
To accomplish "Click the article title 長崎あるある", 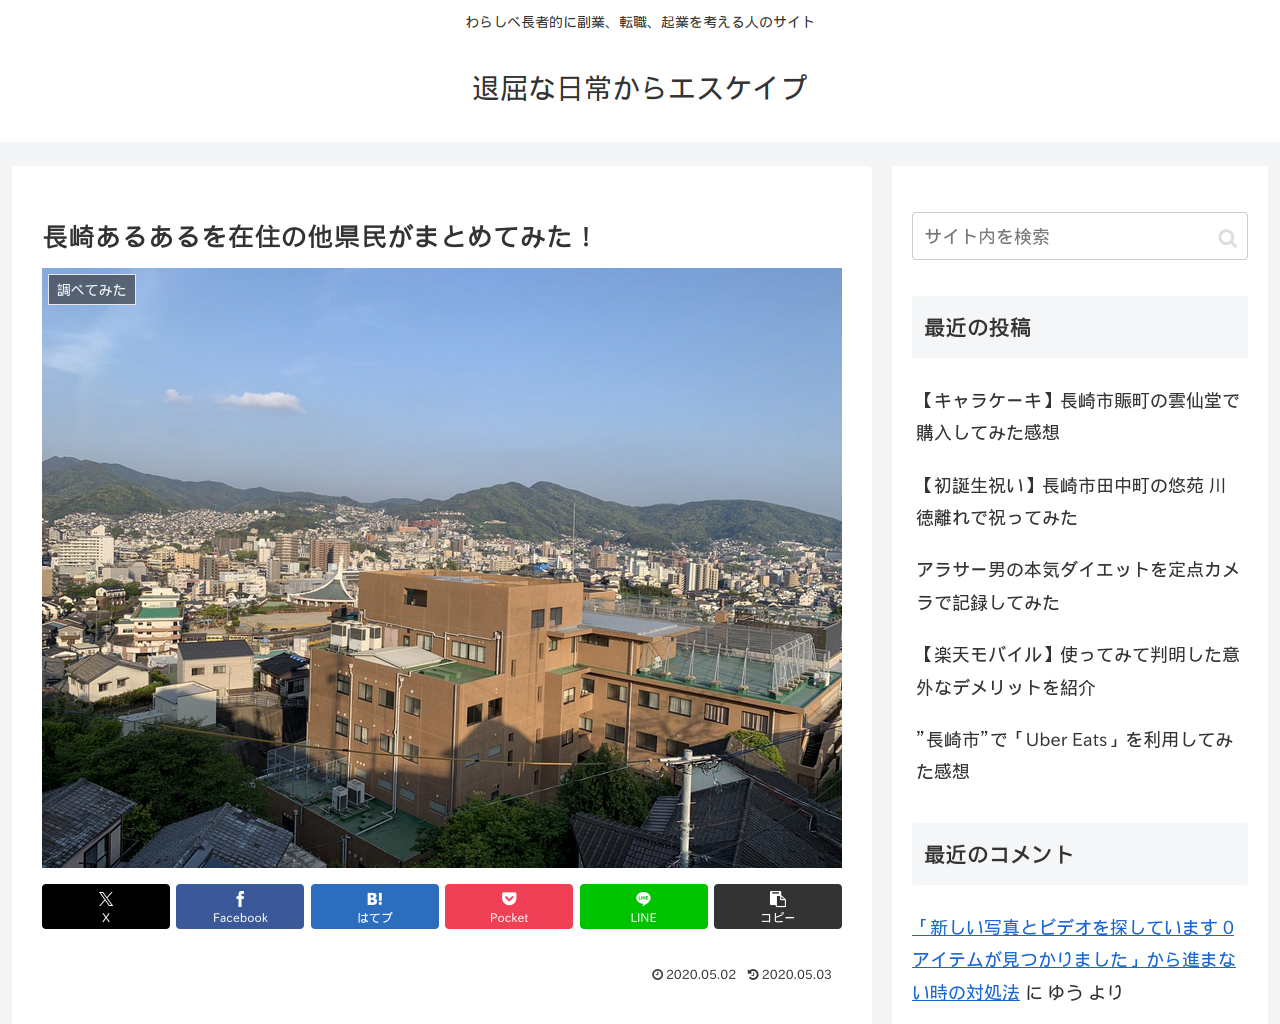I will pyautogui.click(x=320, y=237).
